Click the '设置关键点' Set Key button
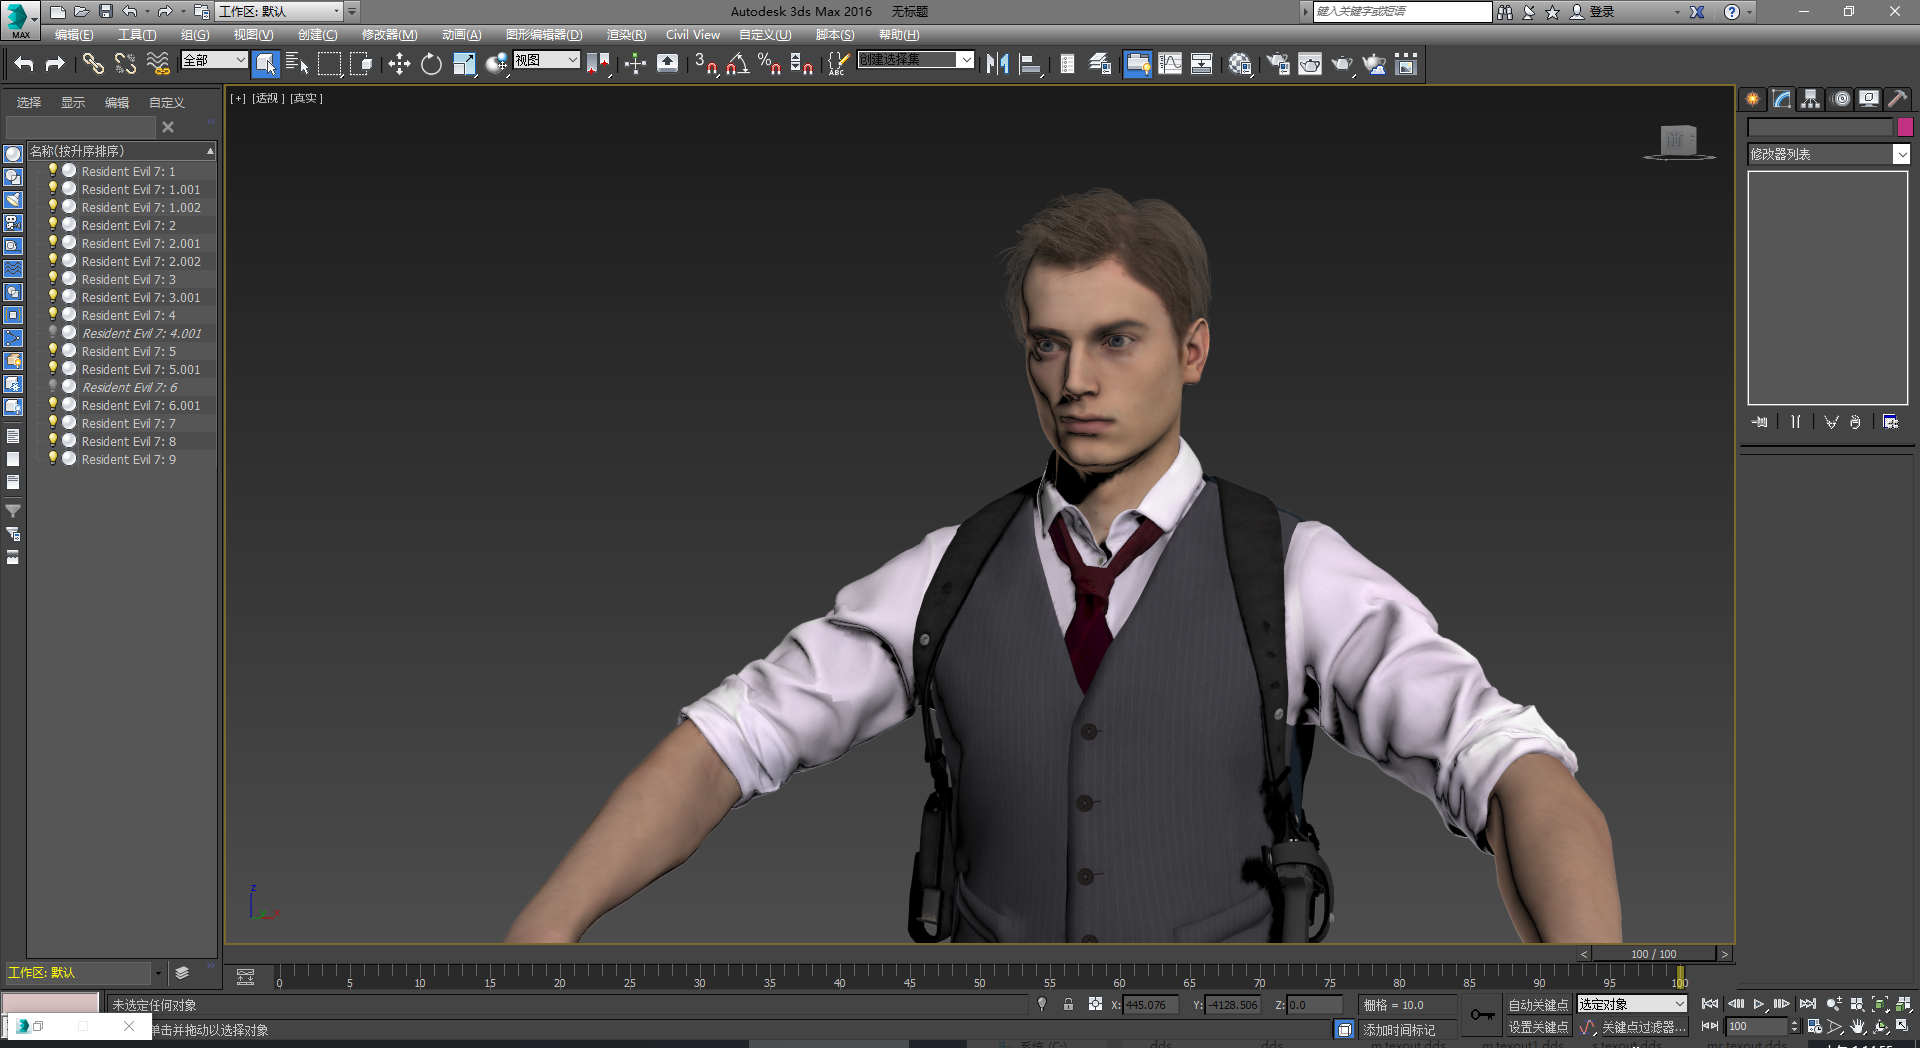Image resolution: width=1920 pixels, height=1048 pixels. (1538, 1027)
